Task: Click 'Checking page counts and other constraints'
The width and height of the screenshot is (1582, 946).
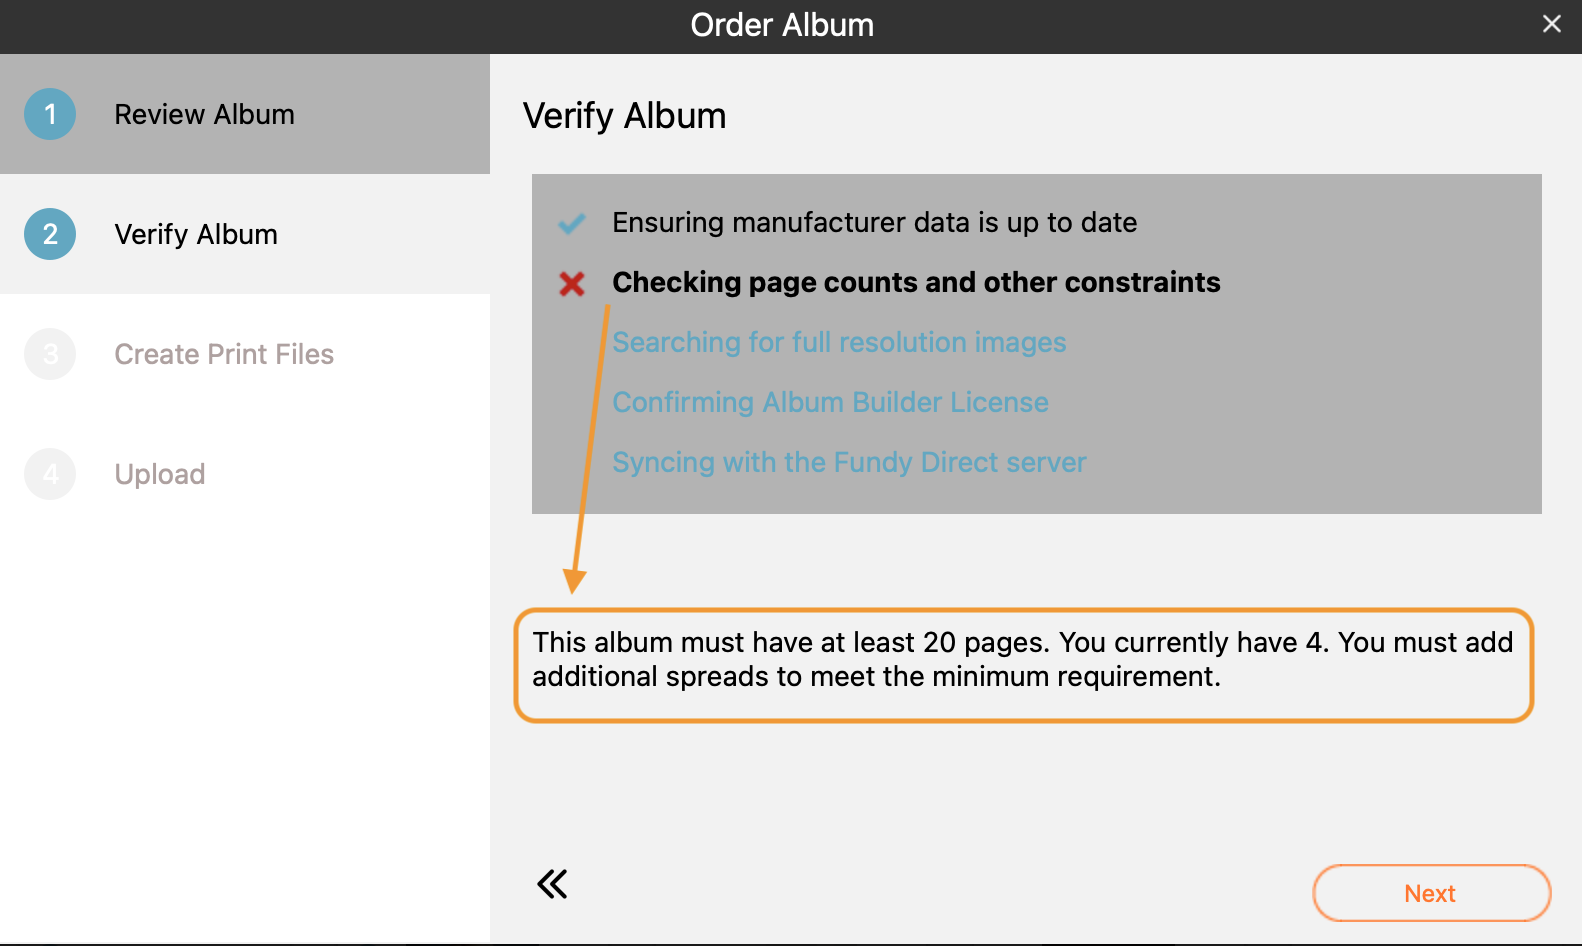Action: [x=916, y=282]
